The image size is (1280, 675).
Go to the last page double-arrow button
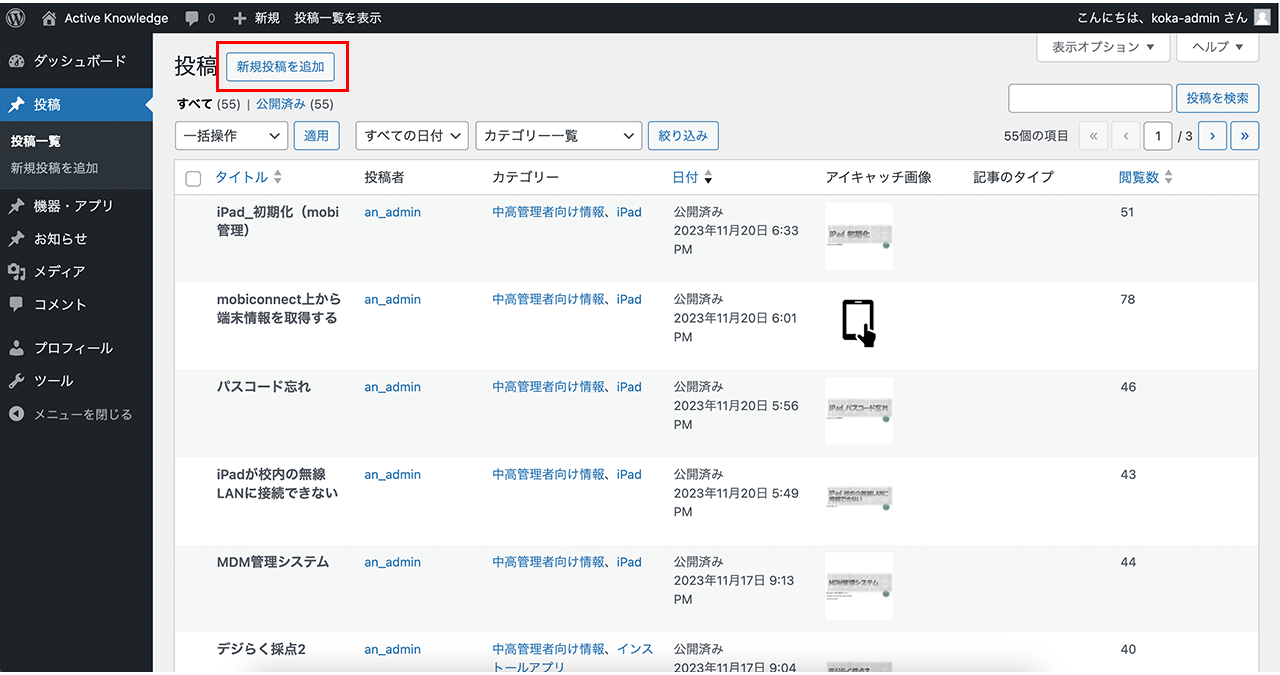[1245, 135]
